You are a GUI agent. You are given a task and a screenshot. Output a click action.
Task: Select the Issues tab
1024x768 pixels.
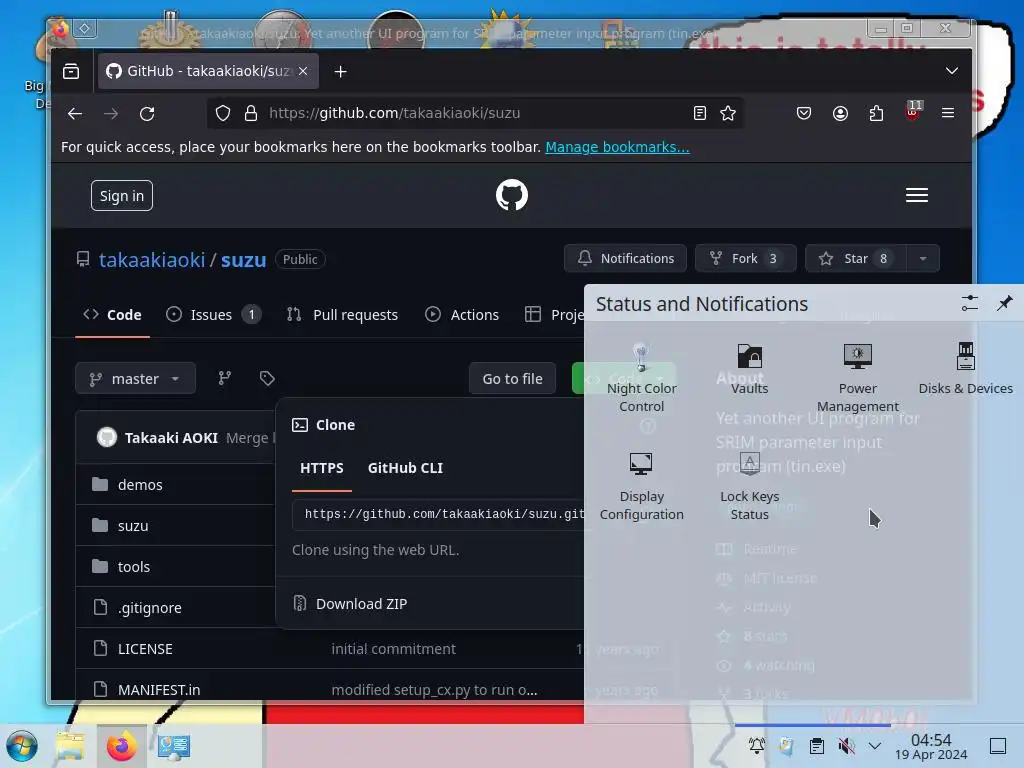[x=213, y=315]
